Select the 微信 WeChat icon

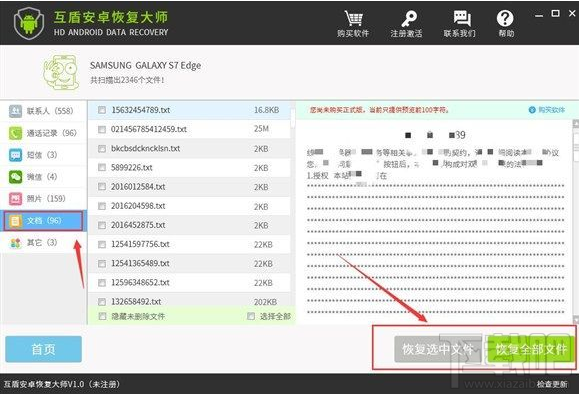16,177
